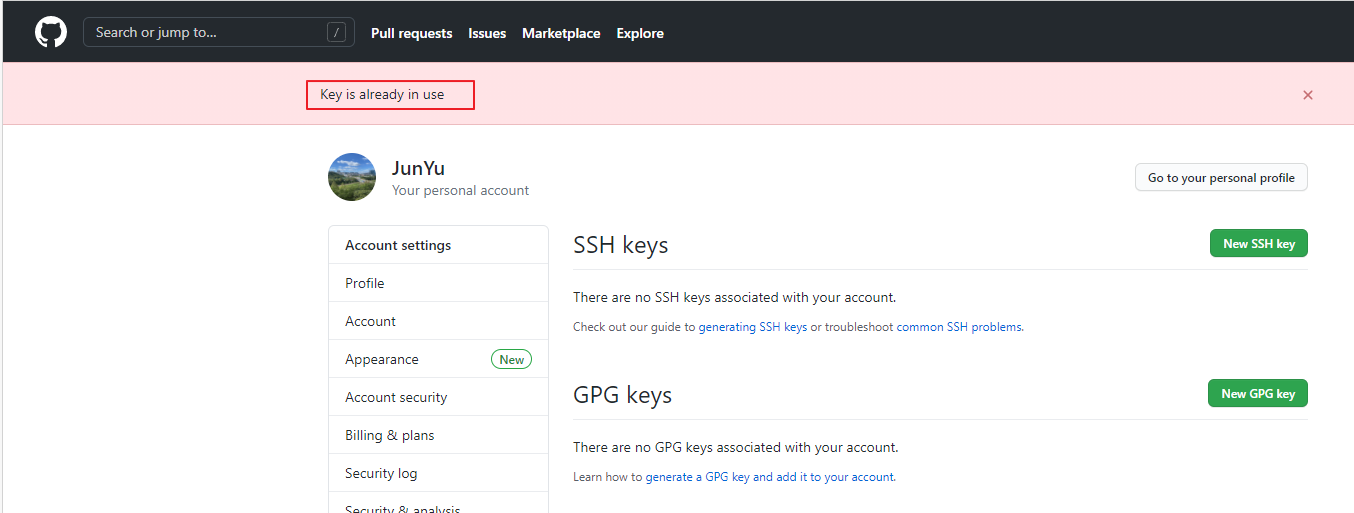Open Account security in the sidebar
Screen dimensions: 1354x513
point(396,397)
